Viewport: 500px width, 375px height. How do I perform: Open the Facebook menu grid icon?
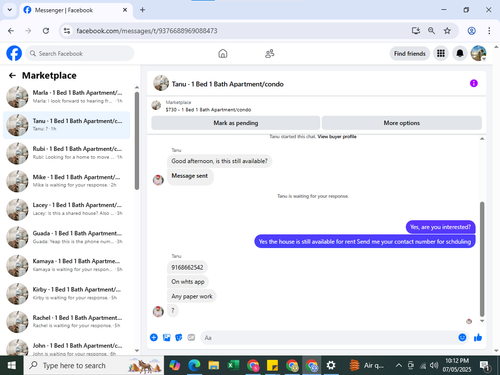click(x=441, y=53)
